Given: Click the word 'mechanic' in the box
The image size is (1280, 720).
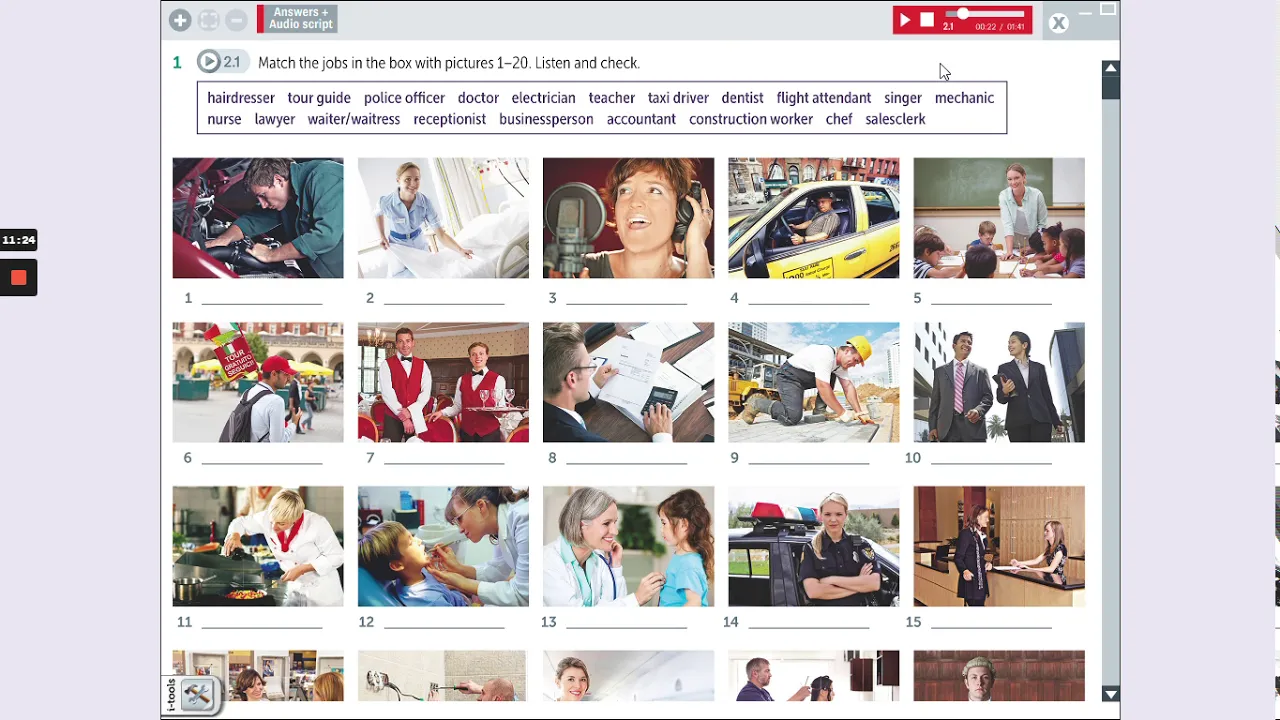Looking at the screenshot, I should point(964,98).
